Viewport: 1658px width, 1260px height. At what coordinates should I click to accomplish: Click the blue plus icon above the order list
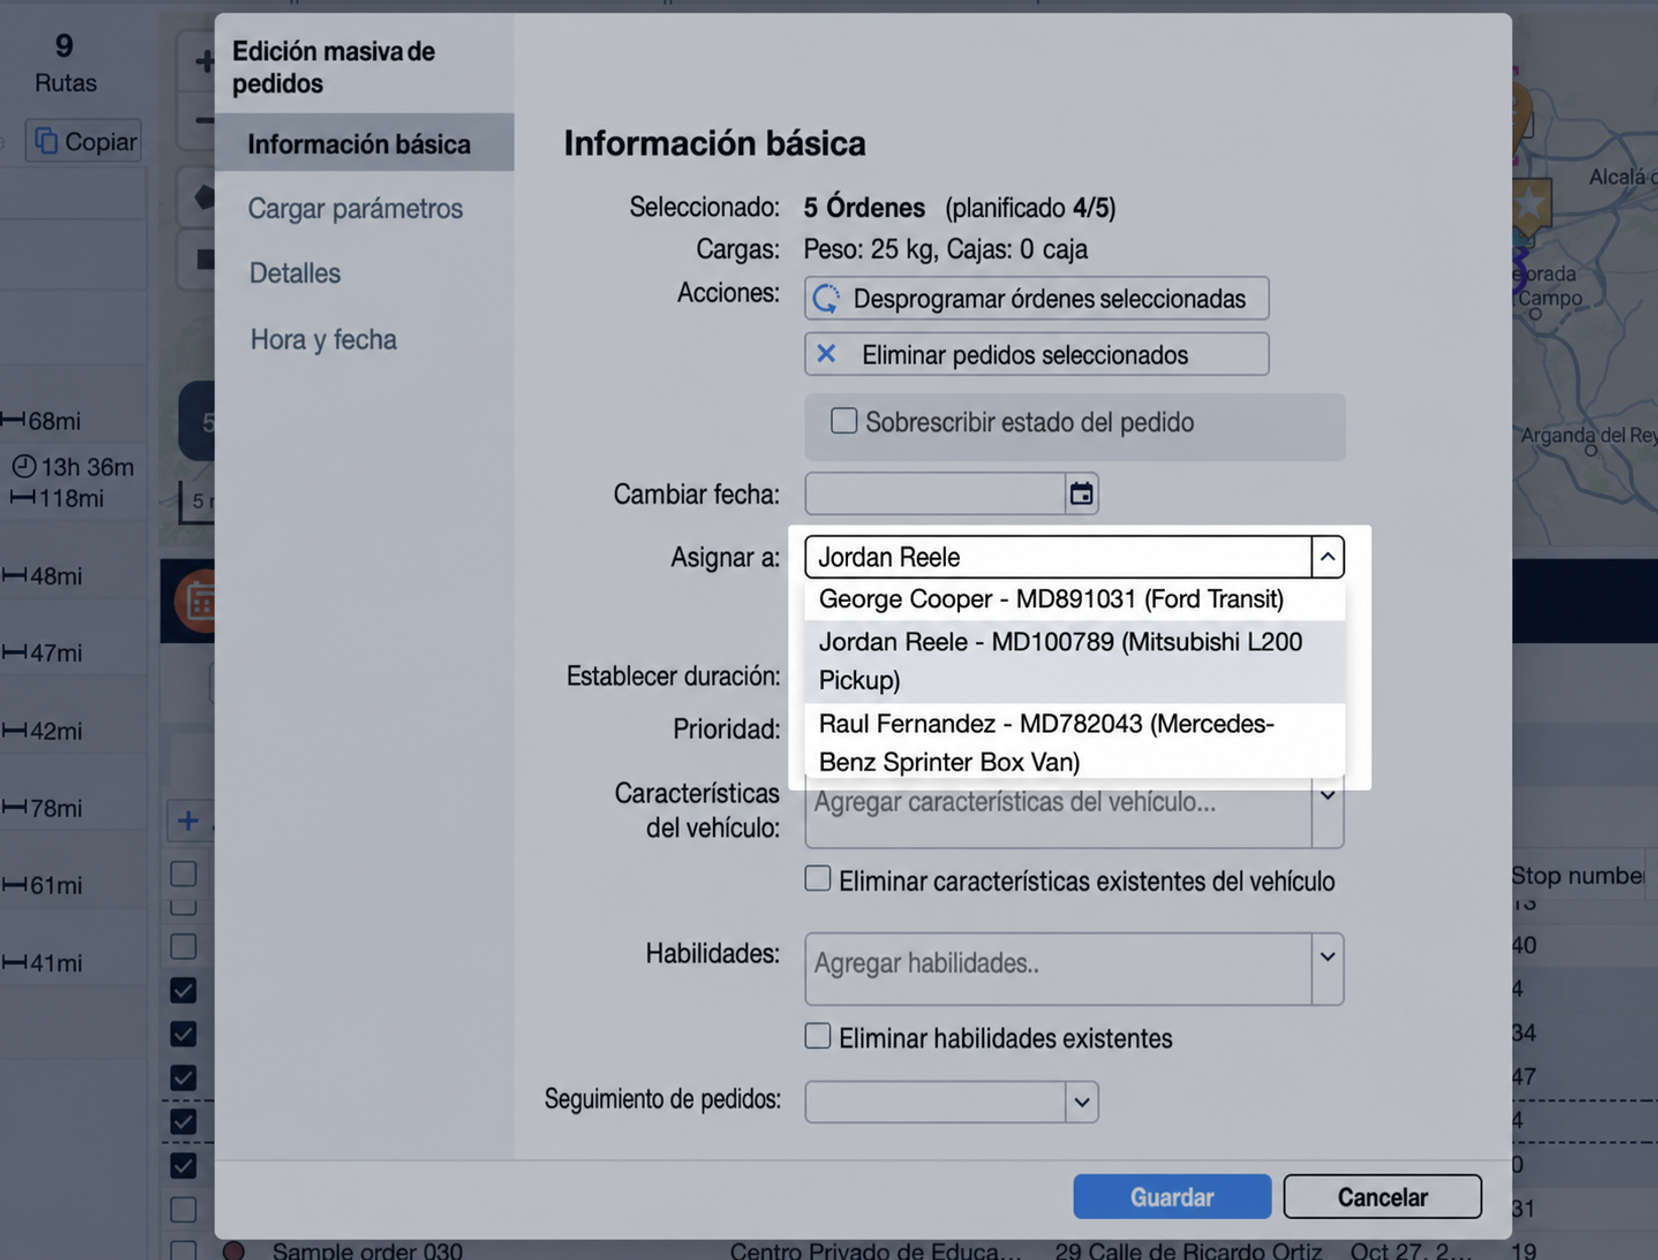click(188, 821)
